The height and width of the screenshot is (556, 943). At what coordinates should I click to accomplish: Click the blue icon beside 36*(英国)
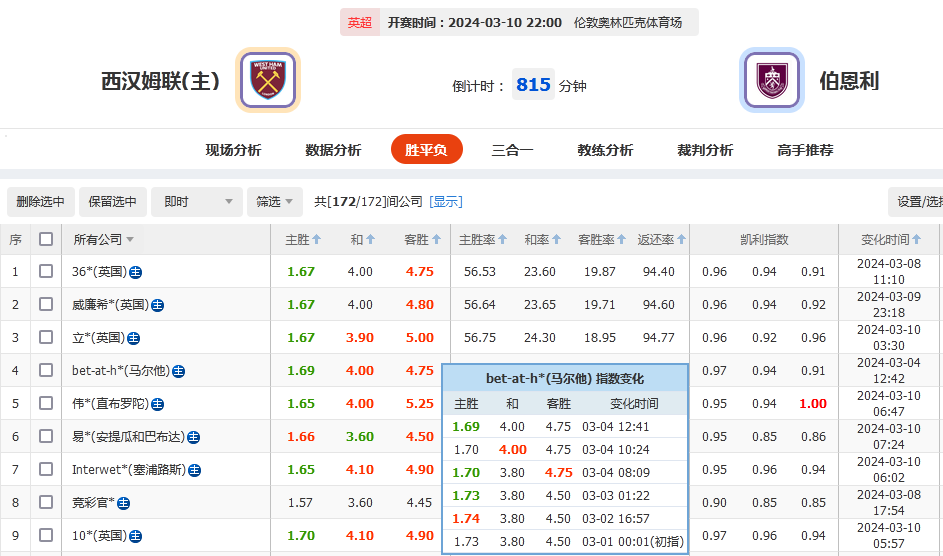(x=135, y=272)
